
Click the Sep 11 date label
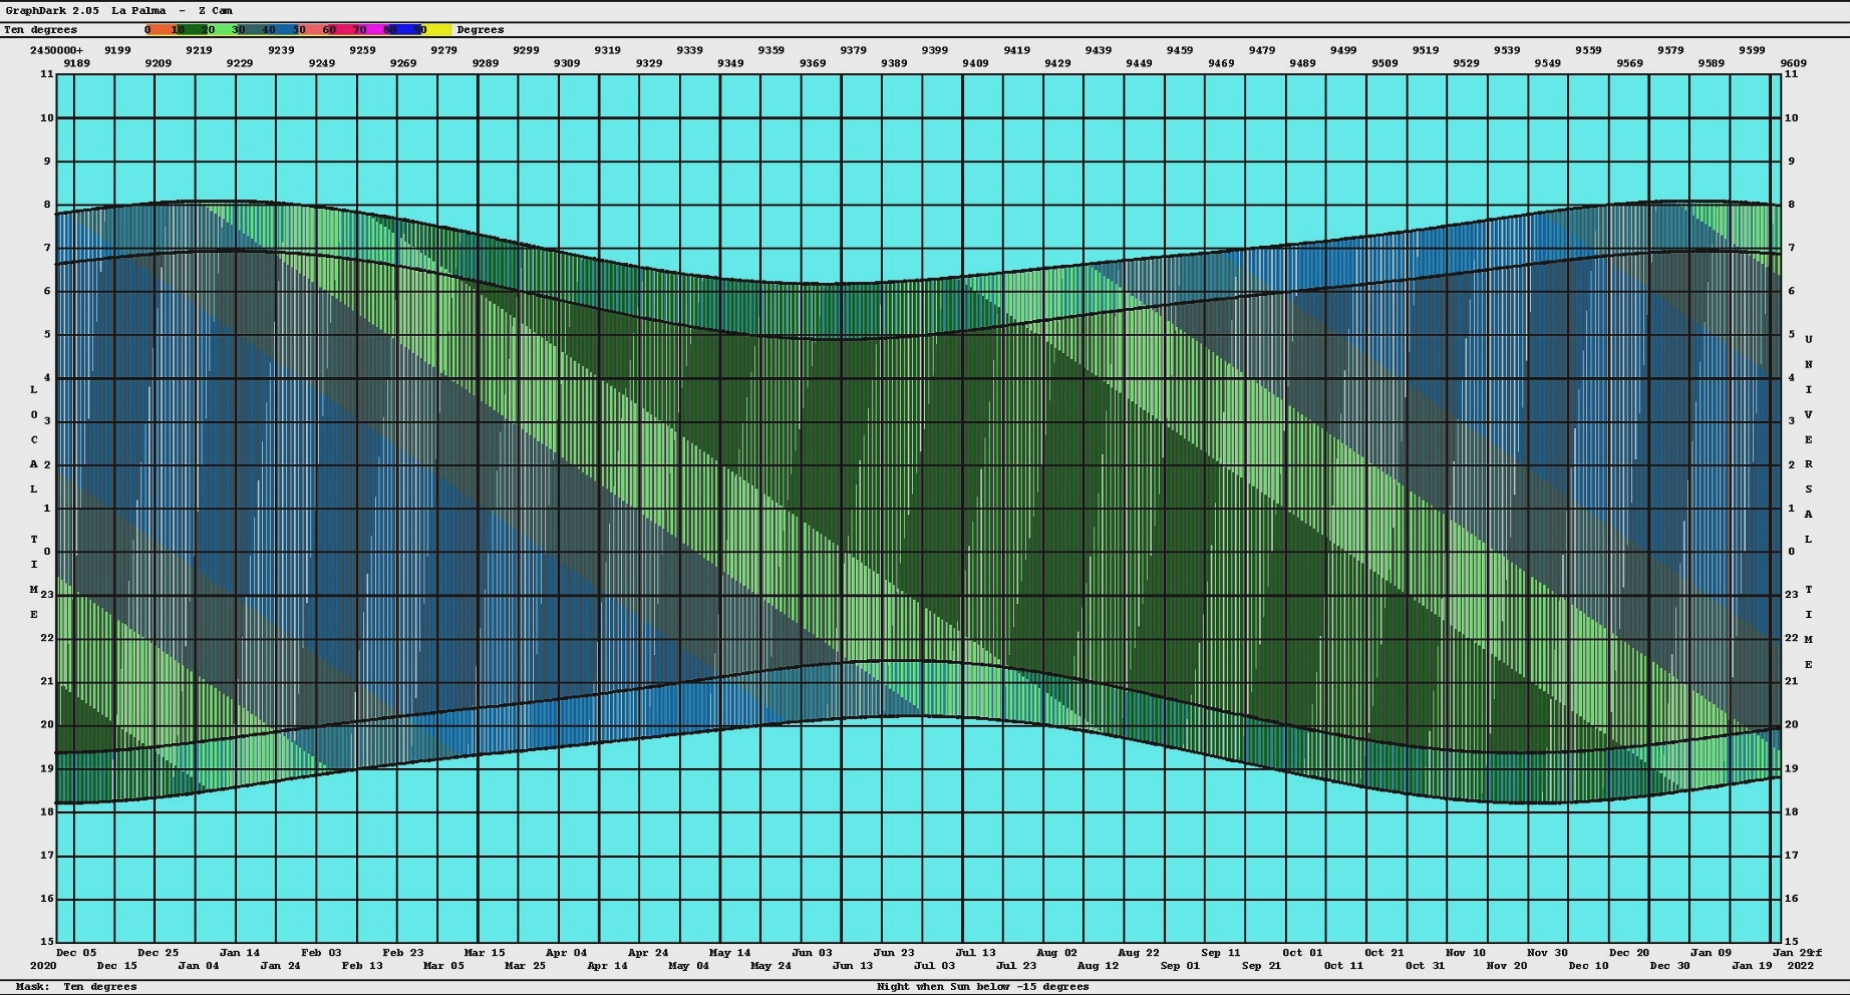(1220, 953)
